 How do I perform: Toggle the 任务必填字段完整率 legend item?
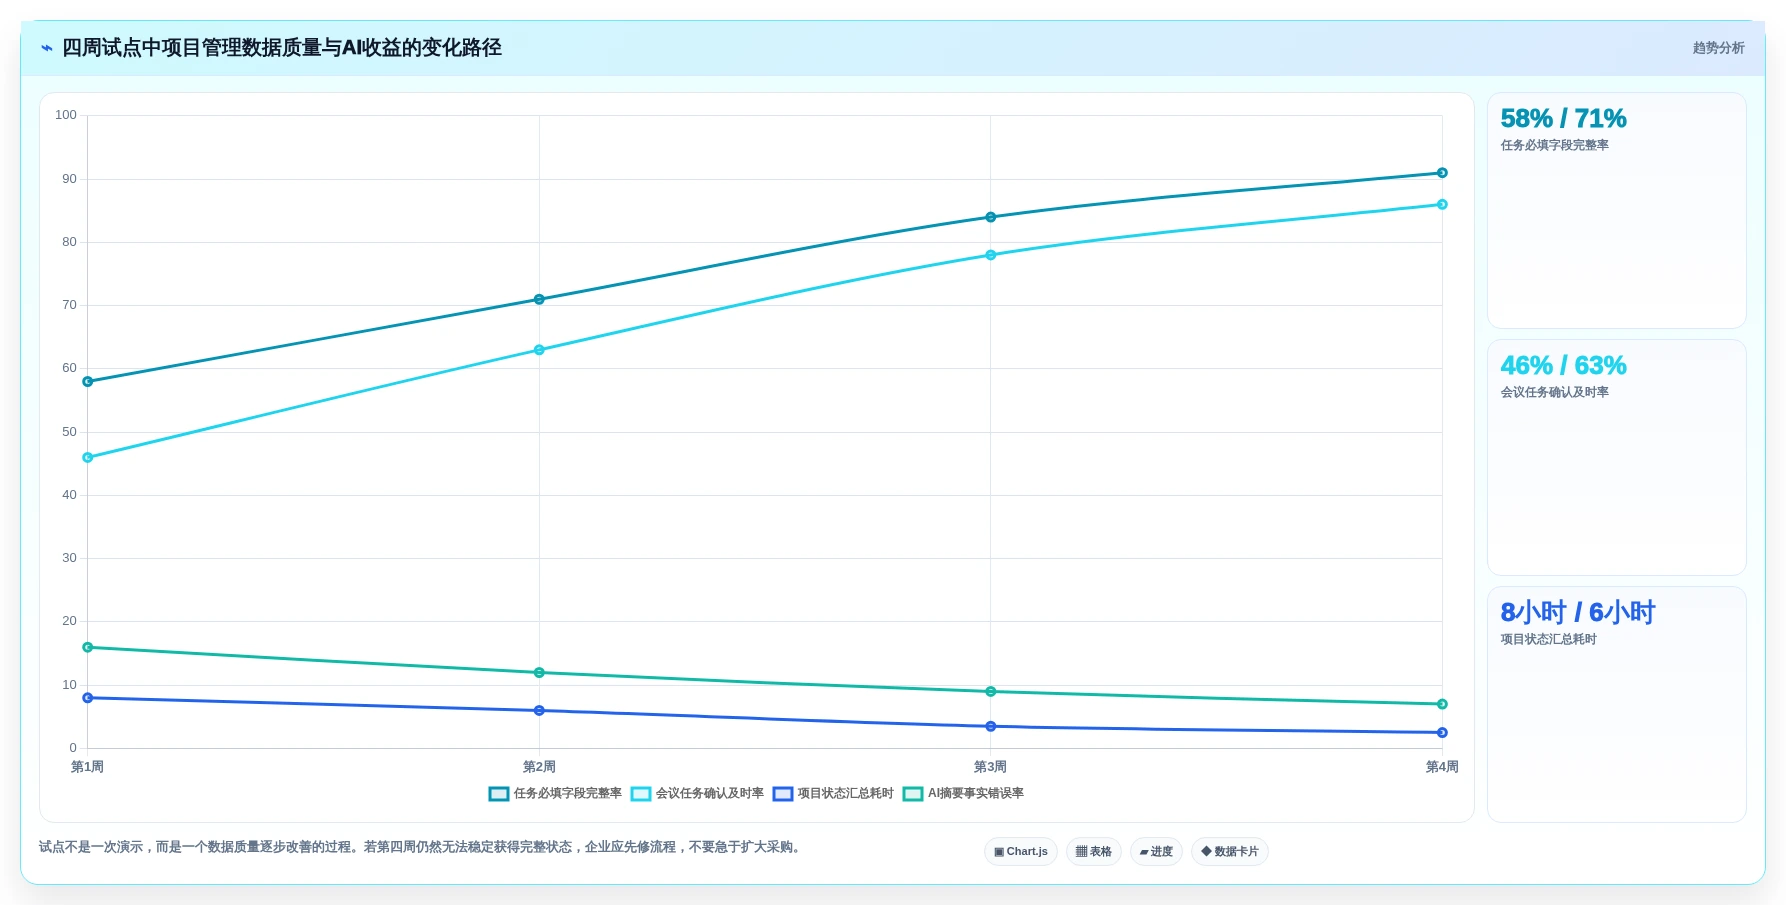click(555, 794)
